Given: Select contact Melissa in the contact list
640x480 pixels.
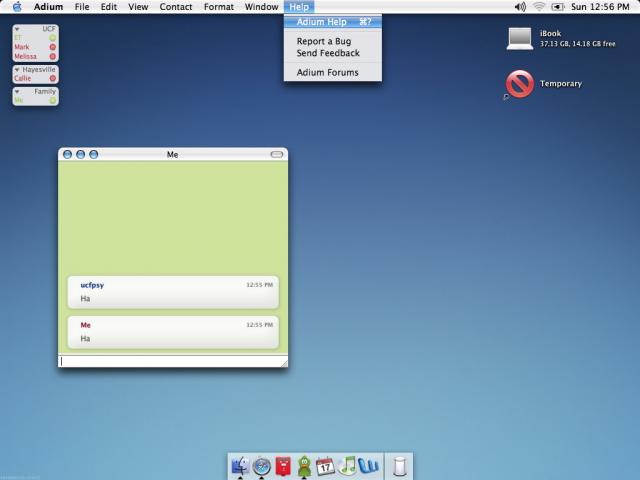Looking at the screenshot, I should (x=25, y=56).
